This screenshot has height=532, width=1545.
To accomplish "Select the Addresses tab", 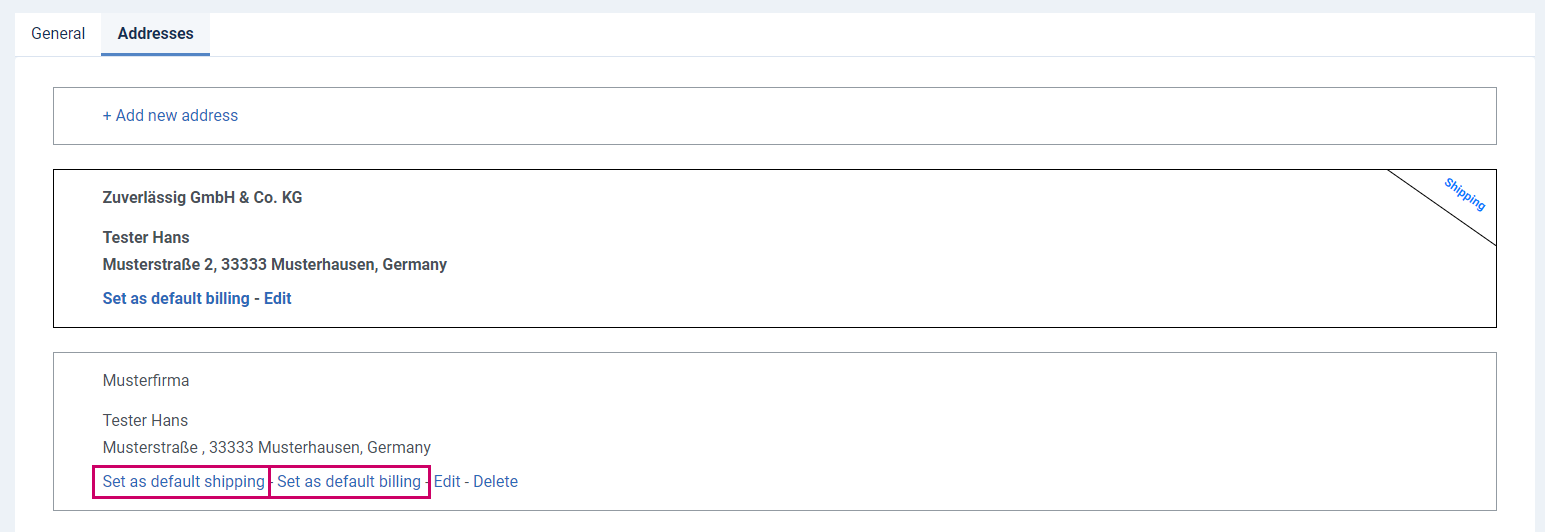I will [155, 34].
